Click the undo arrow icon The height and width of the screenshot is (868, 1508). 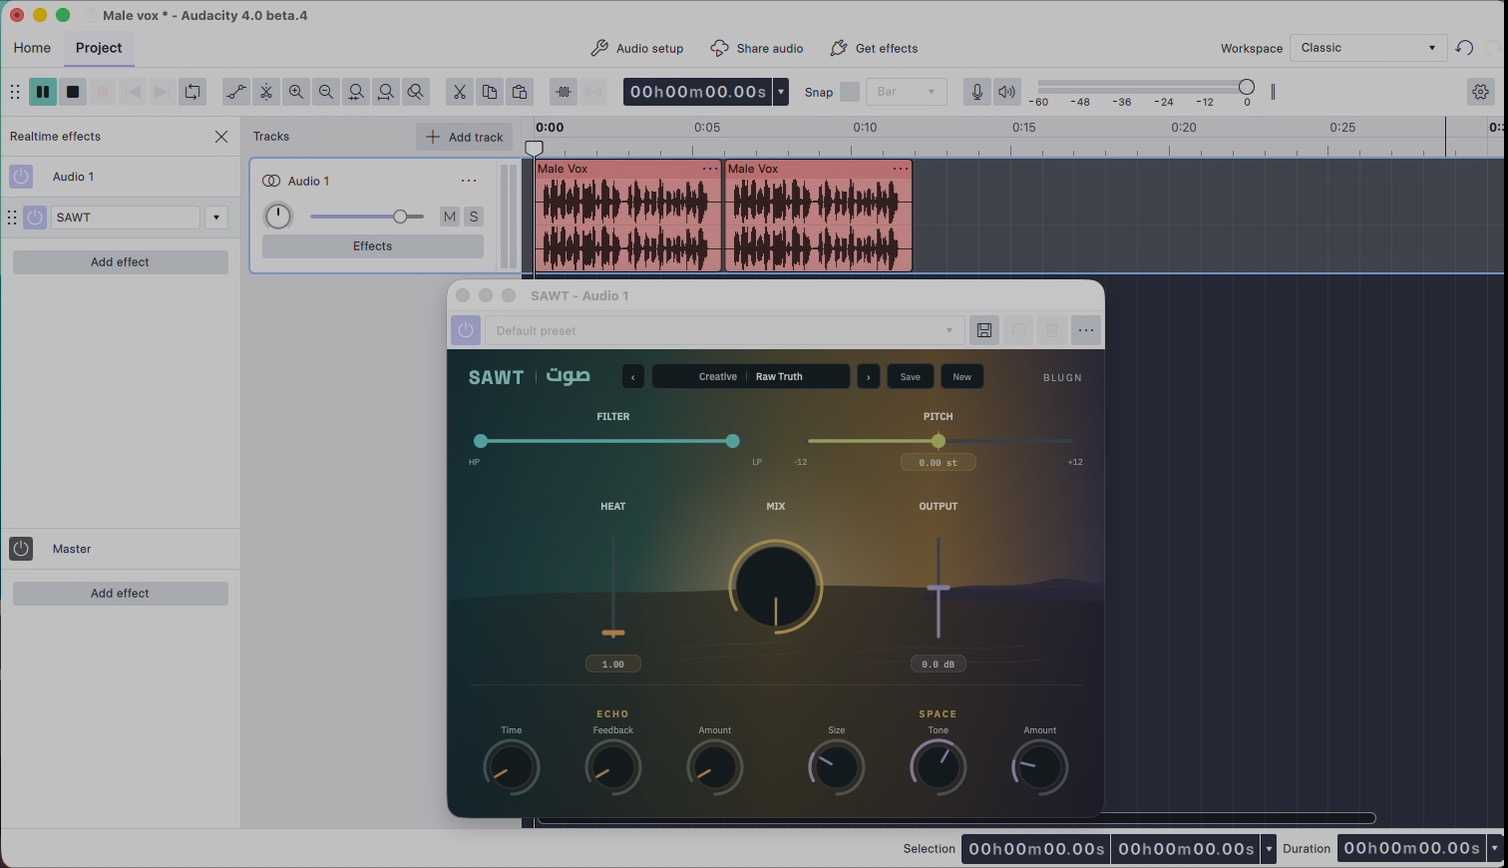[x=1465, y=48]
